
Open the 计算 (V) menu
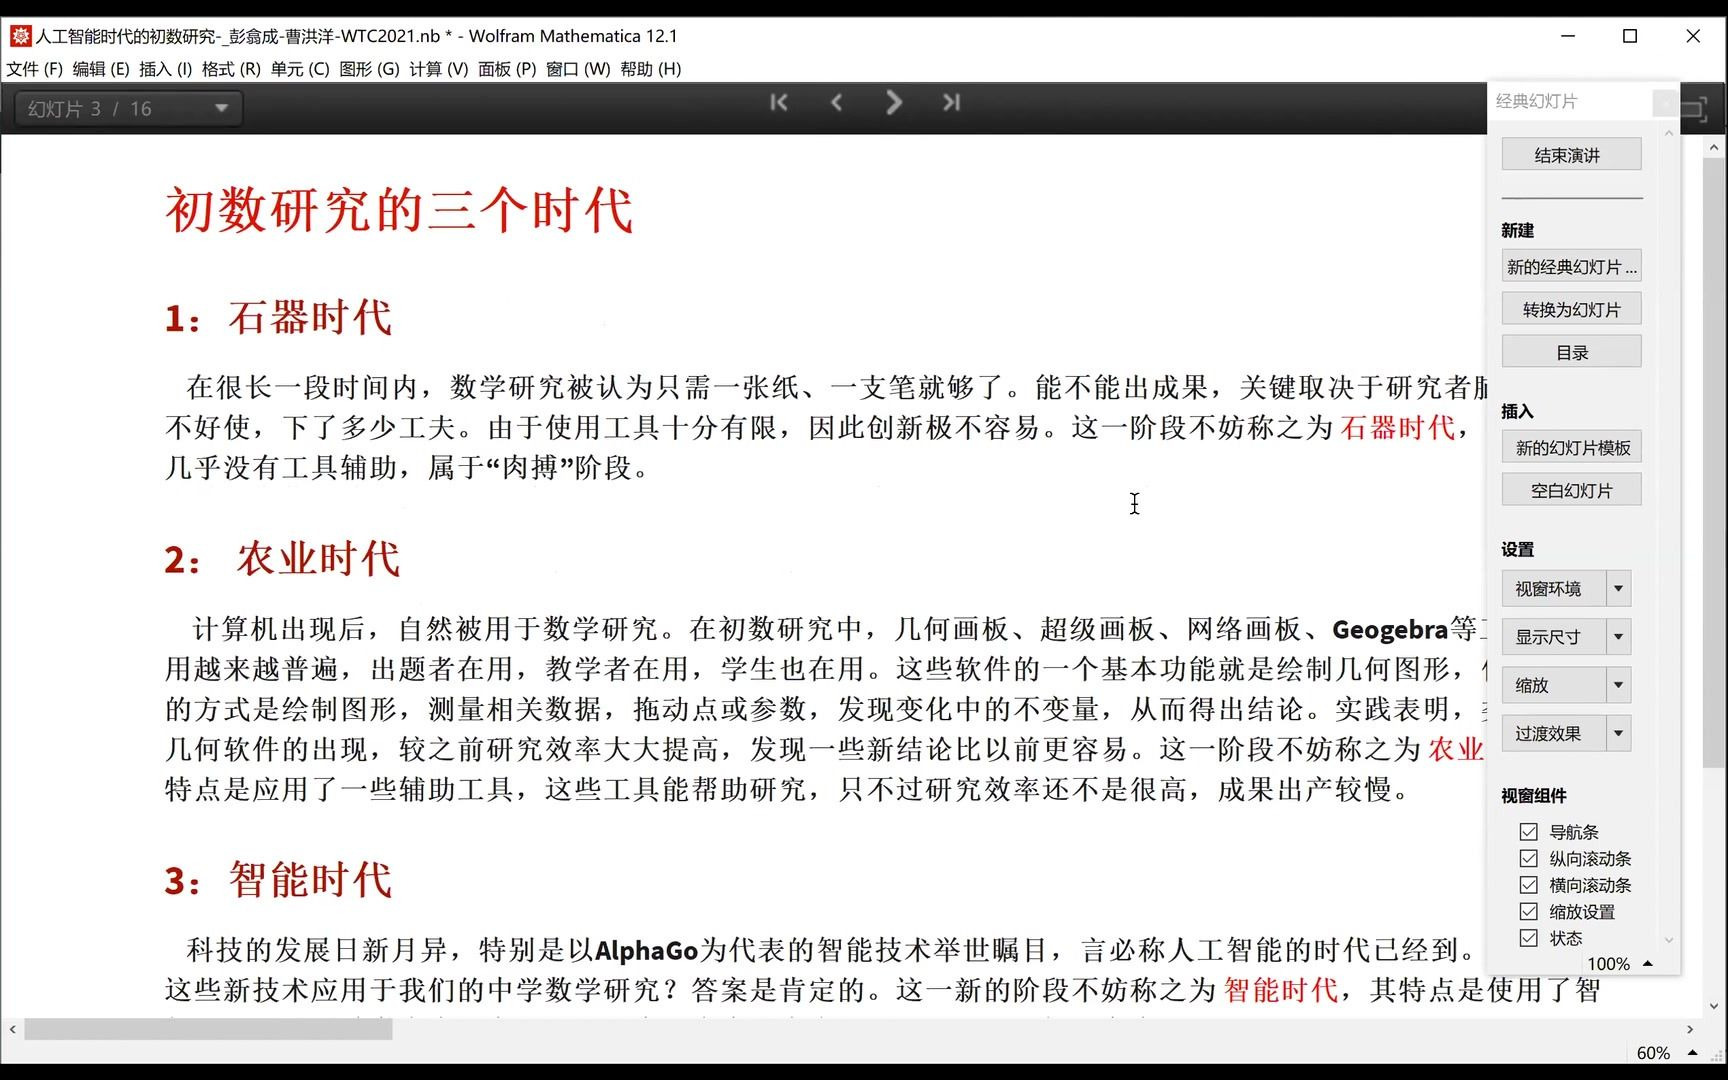(438, 69)
